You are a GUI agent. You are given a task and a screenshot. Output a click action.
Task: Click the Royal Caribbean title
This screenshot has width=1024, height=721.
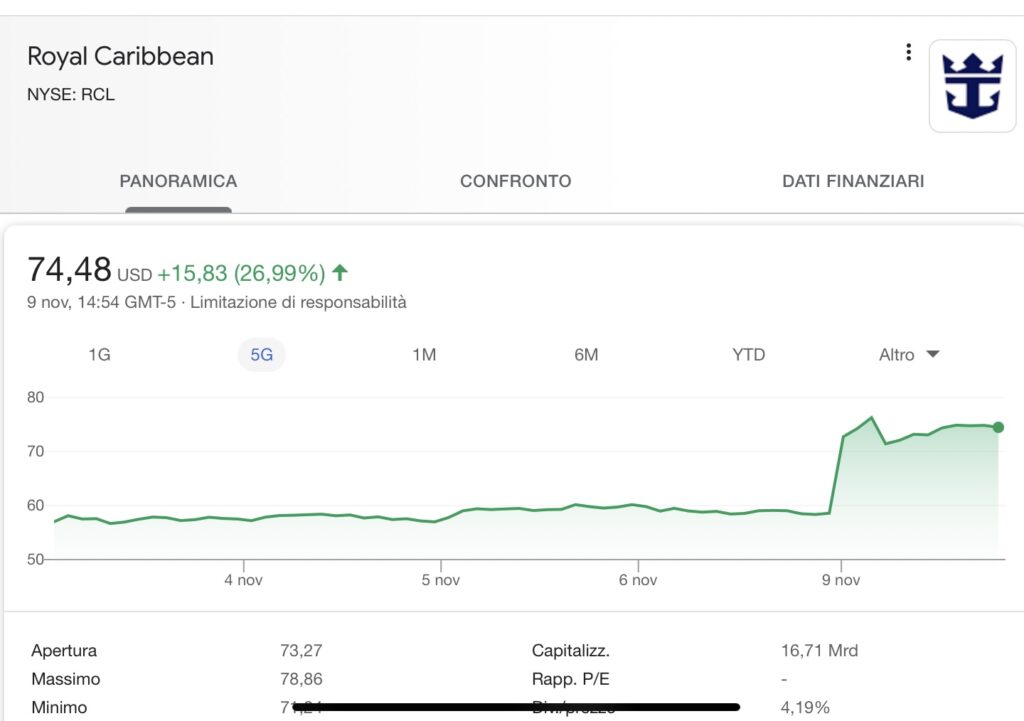click(121, 57)
